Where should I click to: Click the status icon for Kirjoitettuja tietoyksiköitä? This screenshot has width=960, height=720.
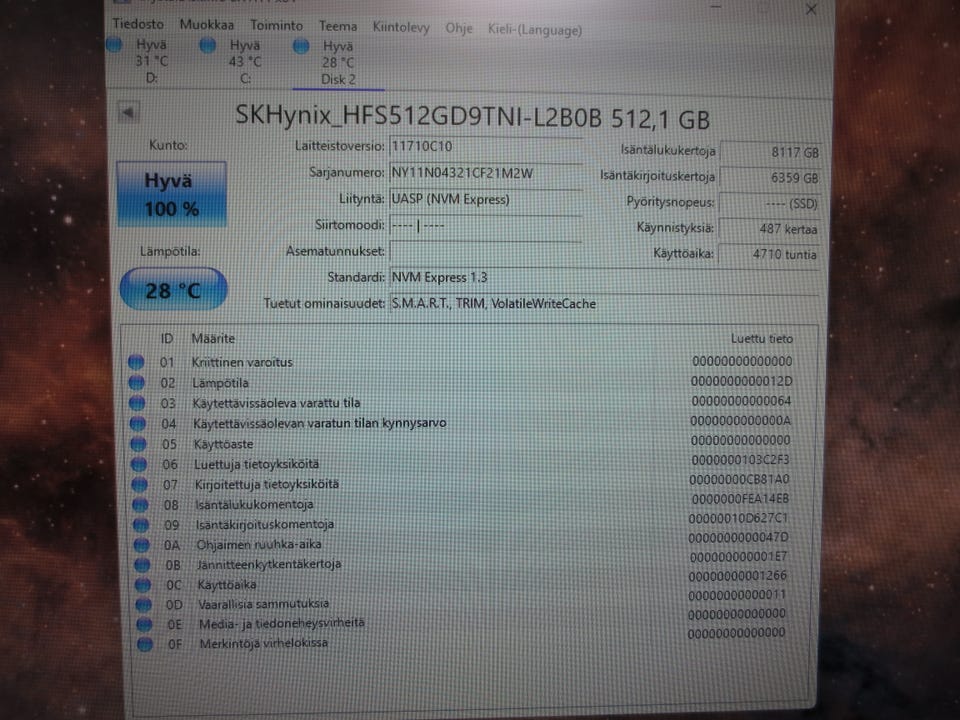tap(140, 484)
